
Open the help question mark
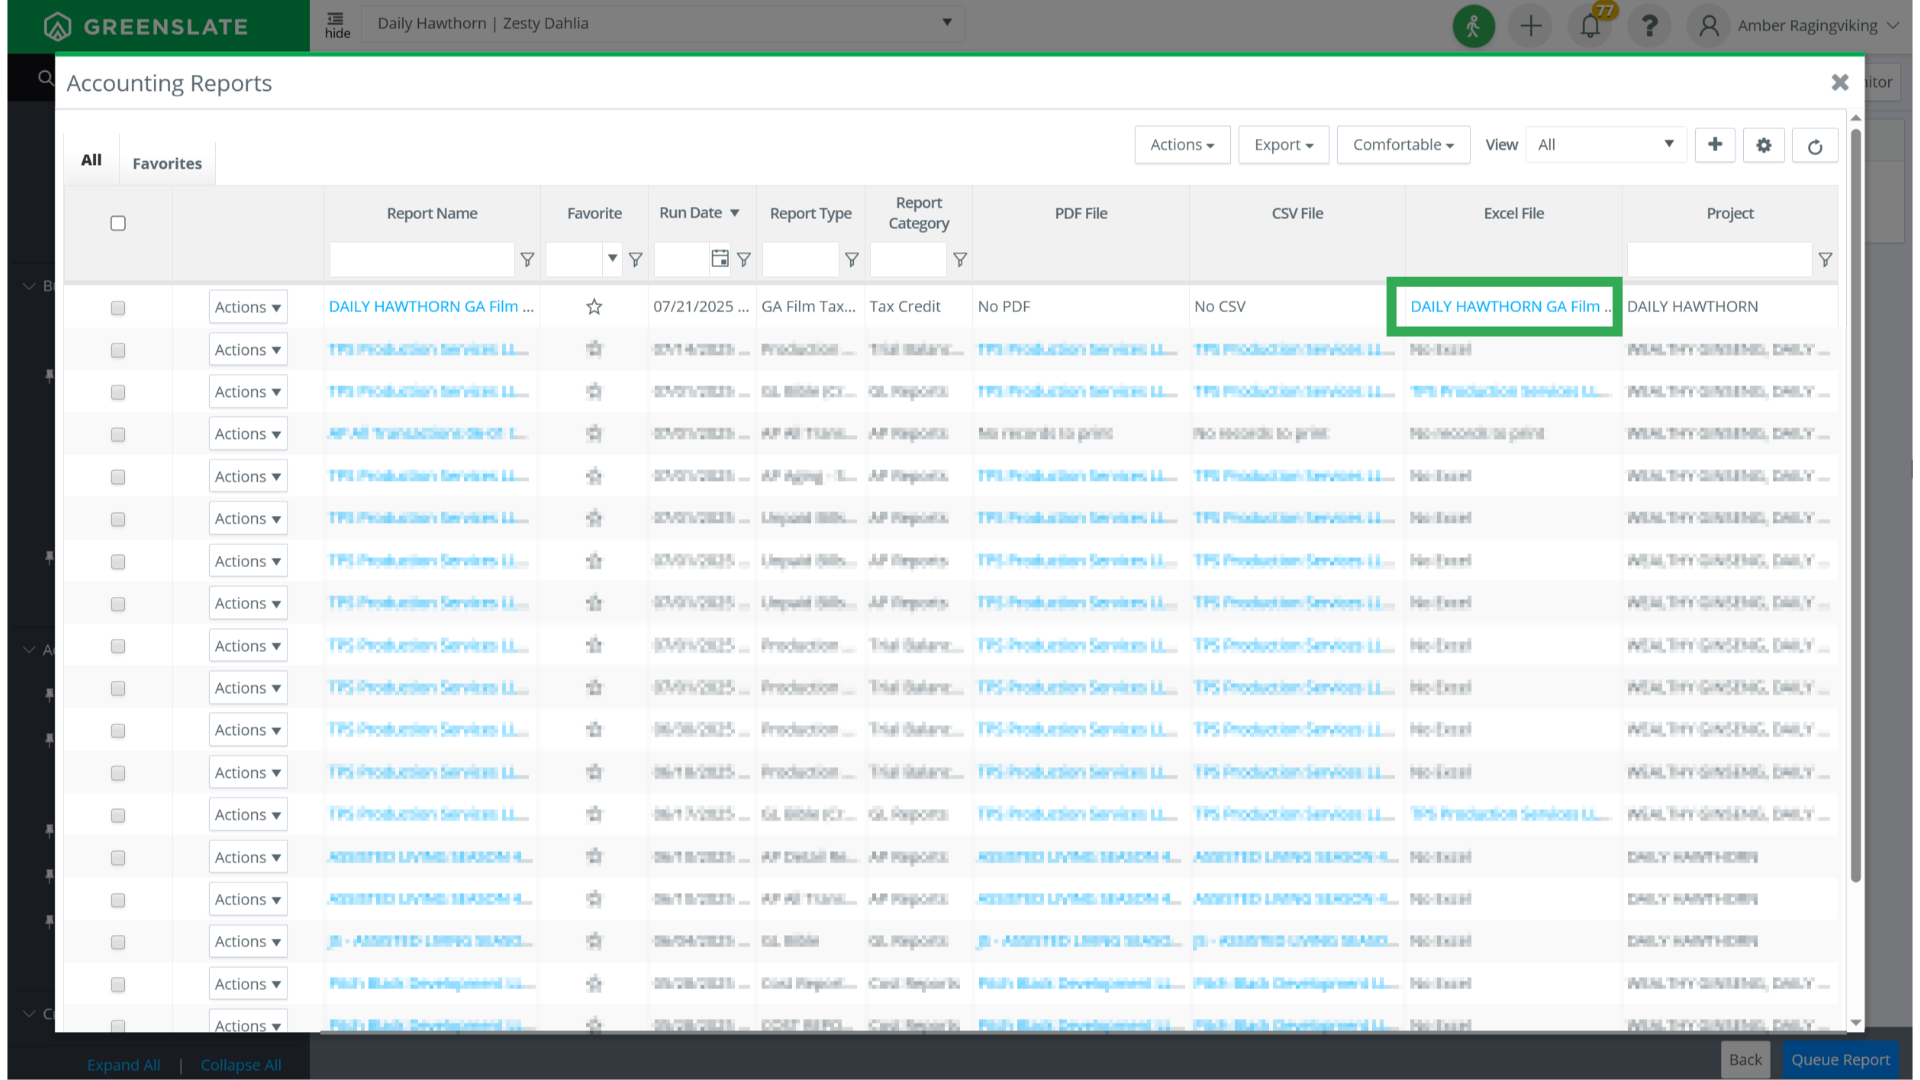1649,26
